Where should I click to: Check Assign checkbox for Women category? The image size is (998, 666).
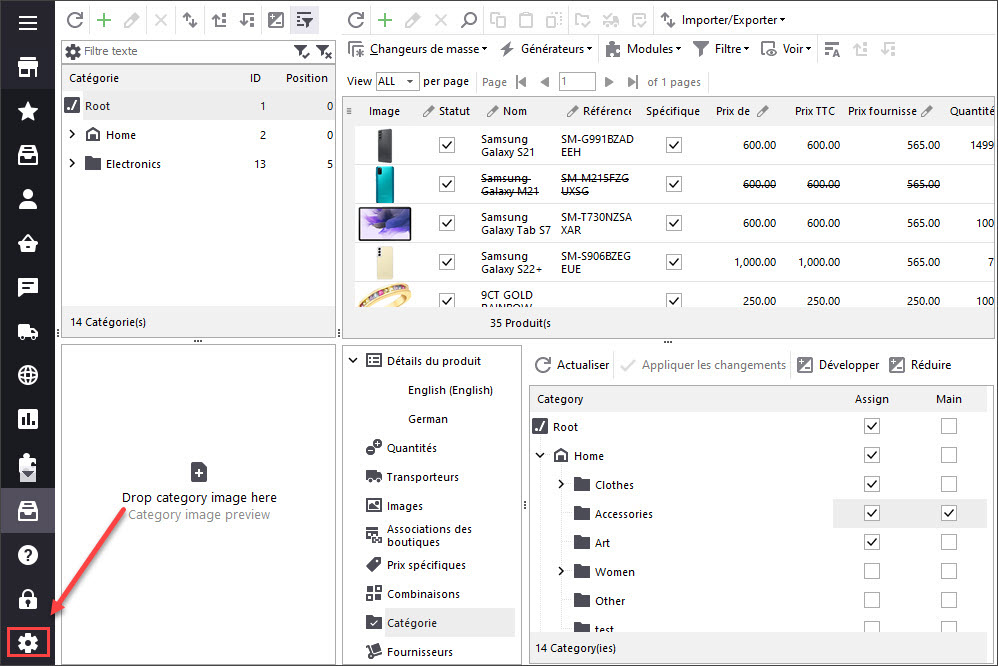pyautogui.click(x=872, y=571)
